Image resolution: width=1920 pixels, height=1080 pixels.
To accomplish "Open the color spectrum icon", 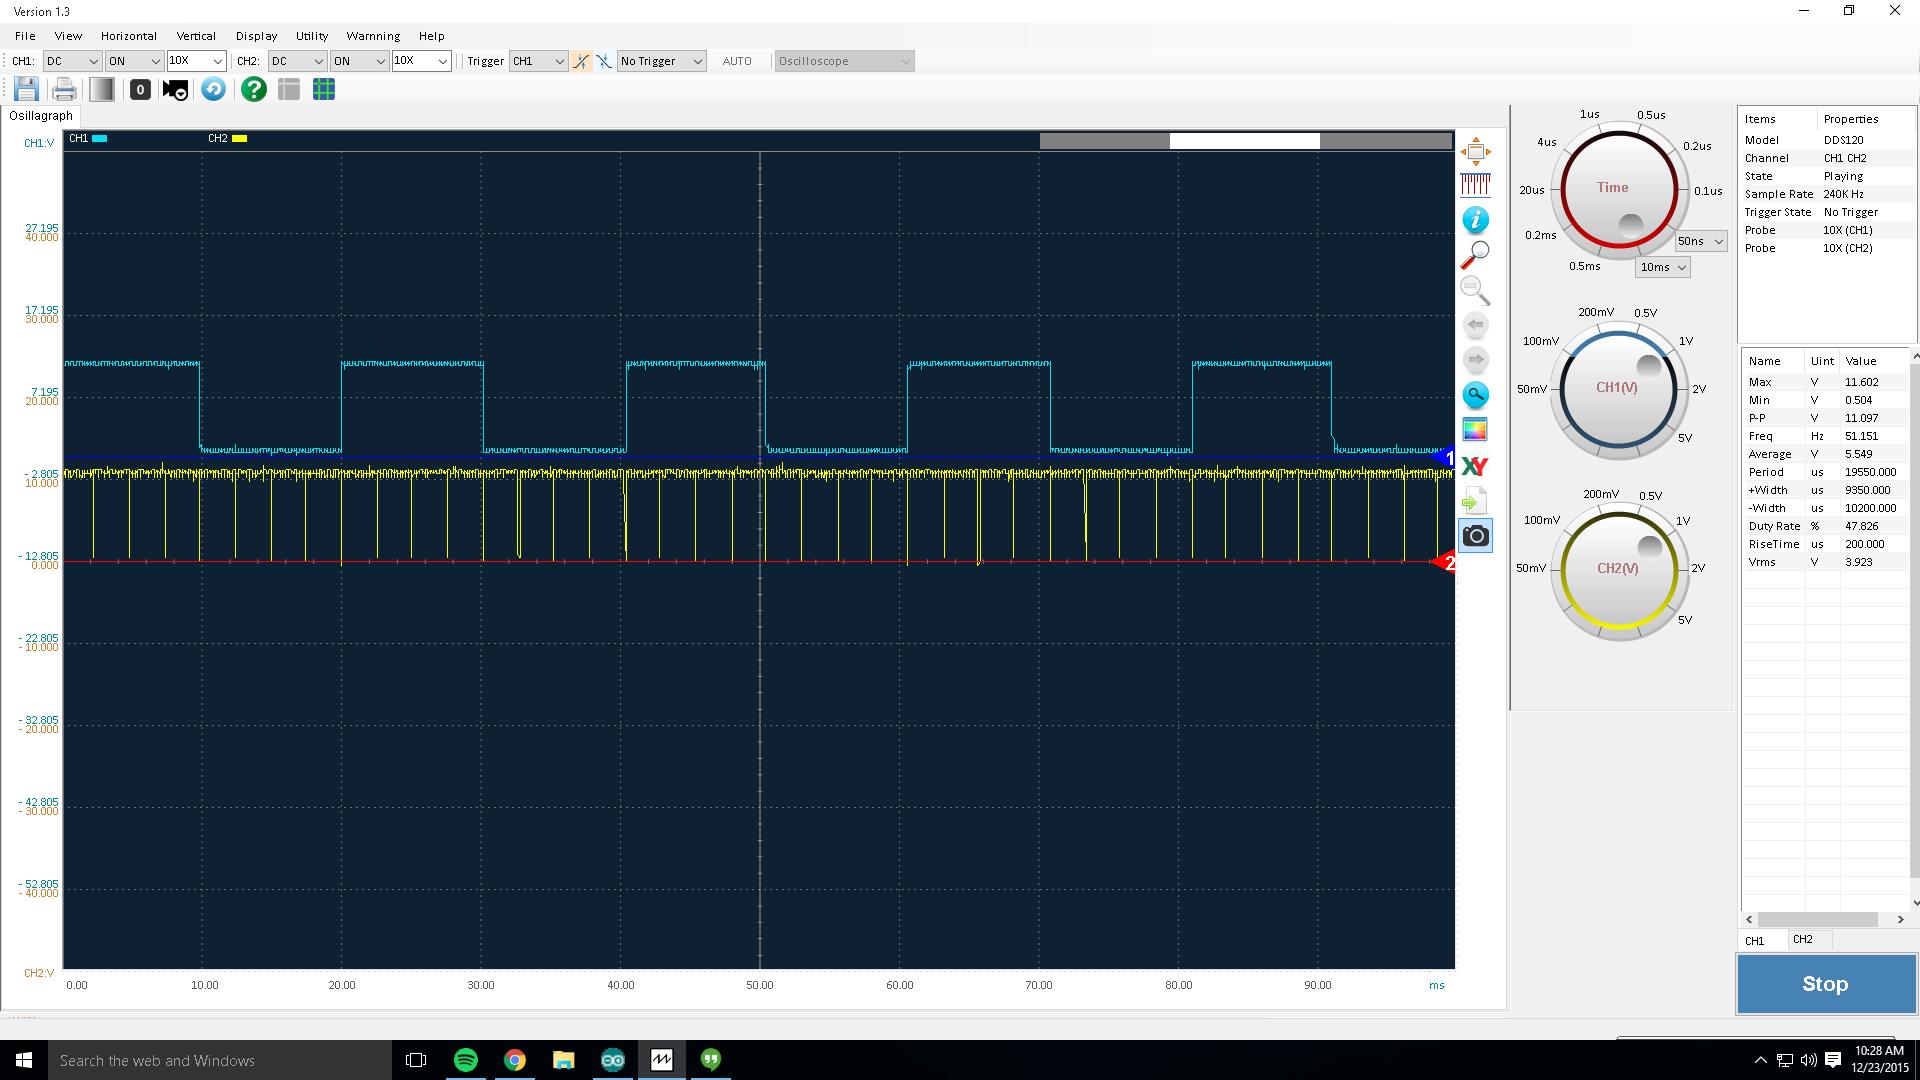I will tap(1475, 430).
